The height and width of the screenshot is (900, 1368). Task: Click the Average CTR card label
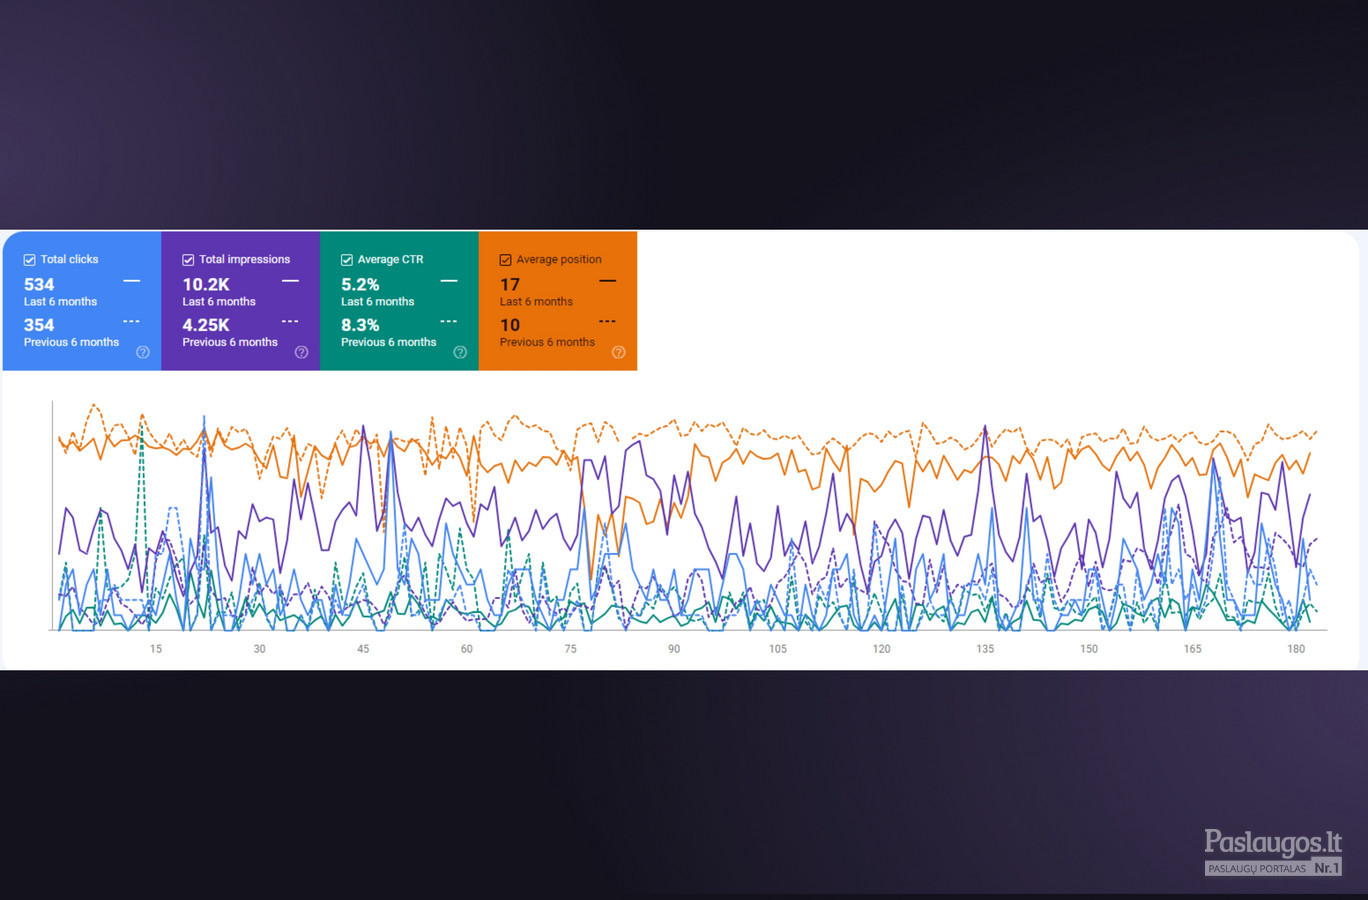click(x=391, y=259)
